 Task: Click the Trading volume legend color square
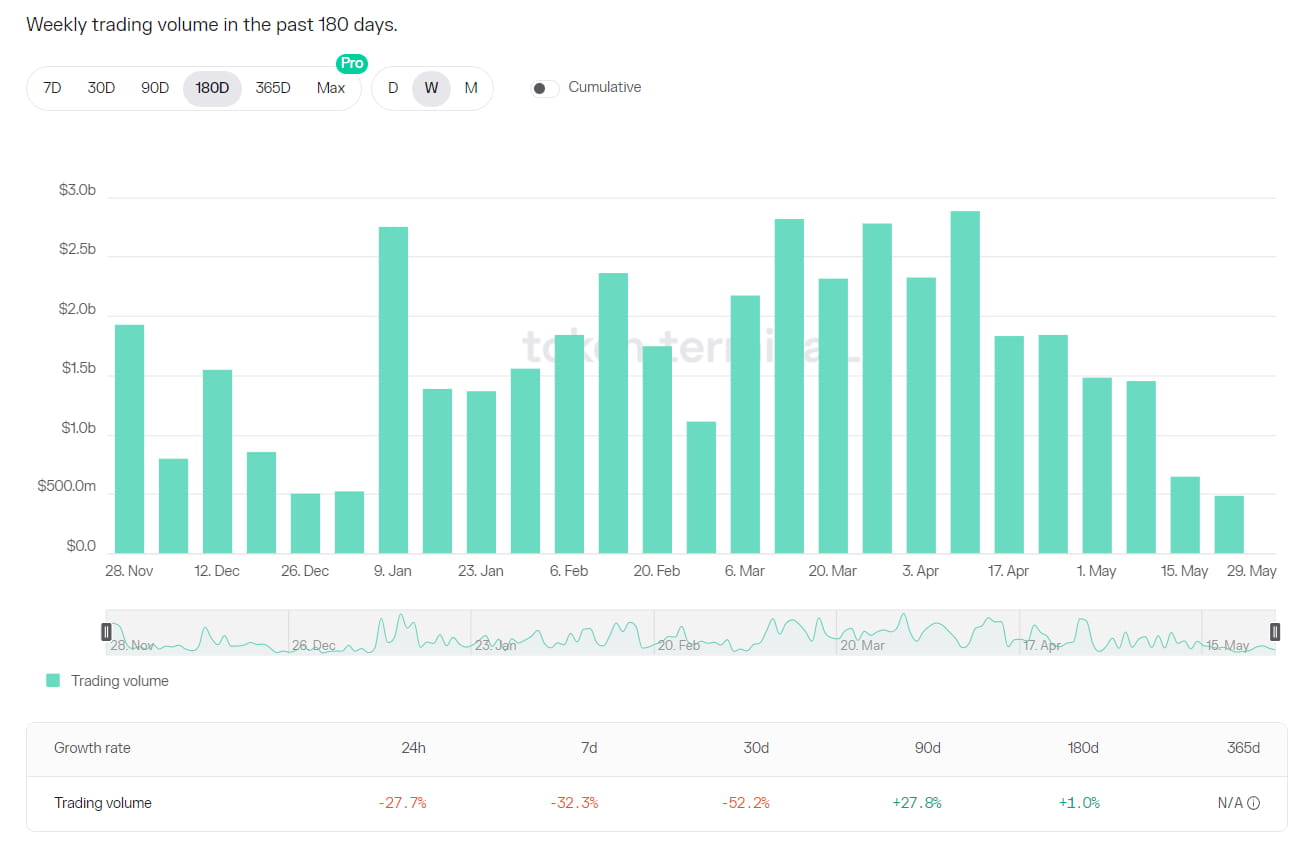pyautogui.click(x=53, y=681)
